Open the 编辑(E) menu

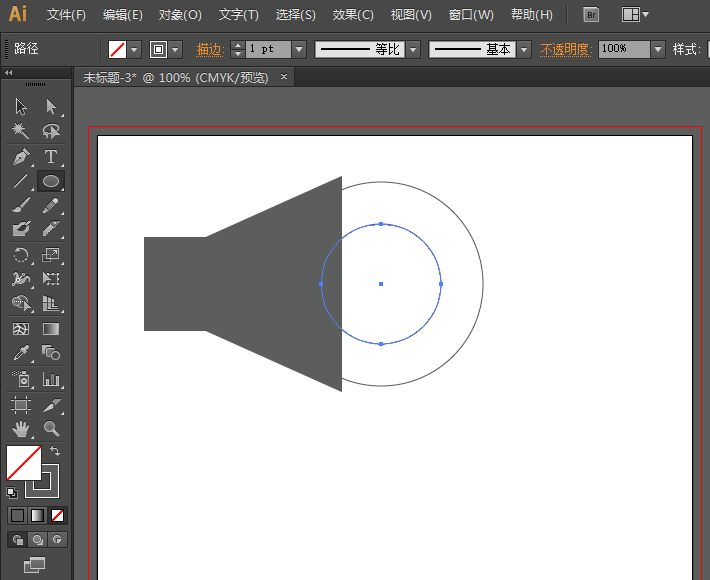[x=123, y=15]
